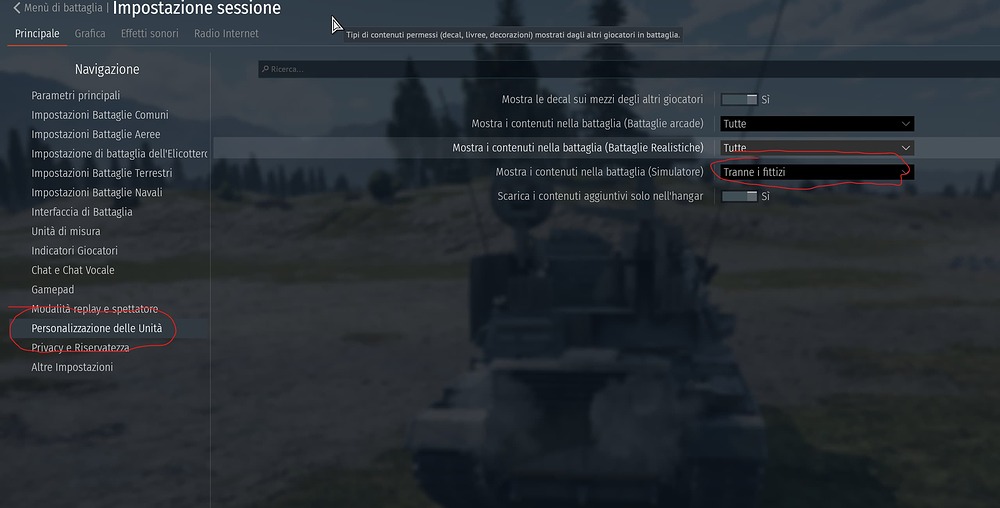Toggle Scarica i contenuti aggiuntivi solo nell'hangar
1000x508 pixels.
[x=739, y=196]
